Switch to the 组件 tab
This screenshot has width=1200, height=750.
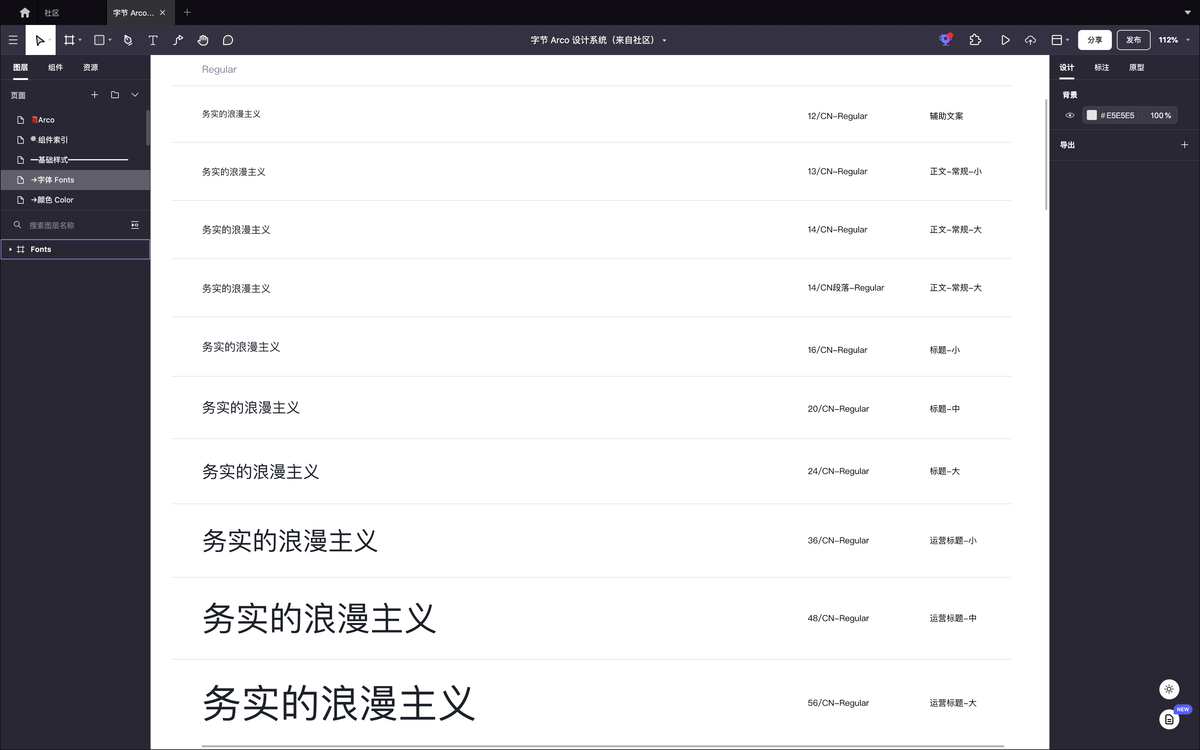(x=55, y=67)
